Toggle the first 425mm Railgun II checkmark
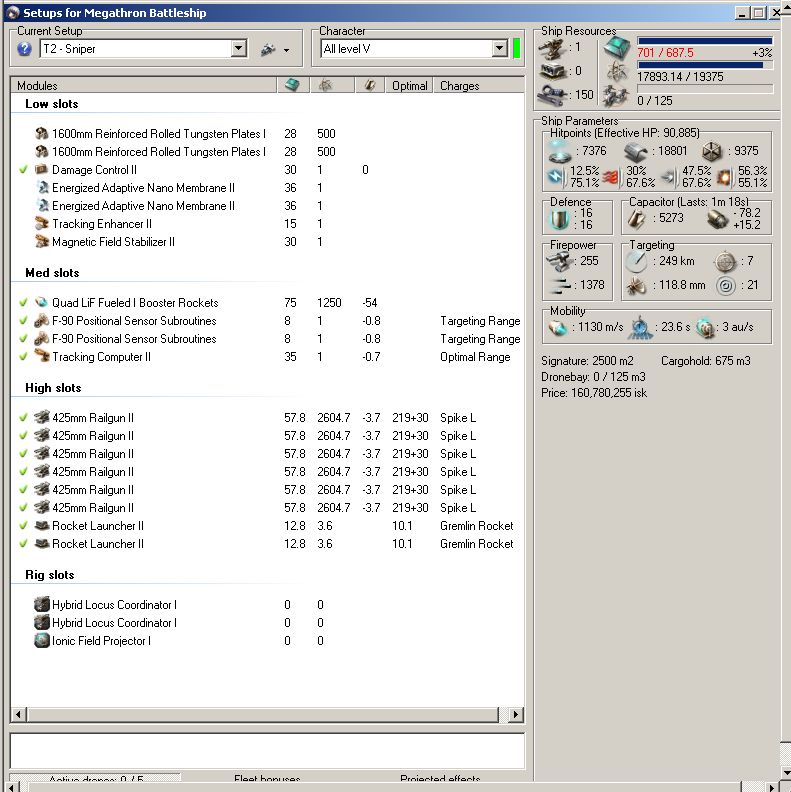The image size is (791, 792). pyautogui.click(x=23, y=418)
